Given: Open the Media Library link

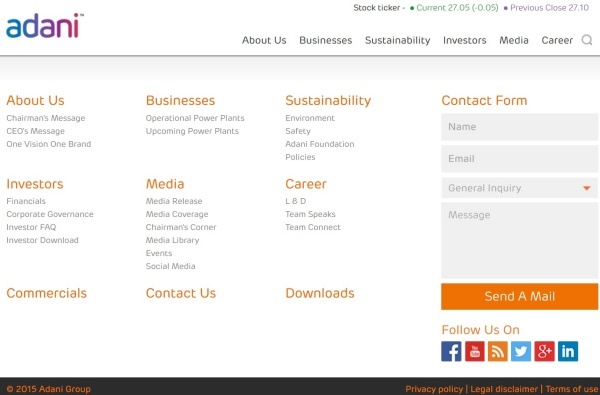Looking at the screenshot, I should click(172, 240).
